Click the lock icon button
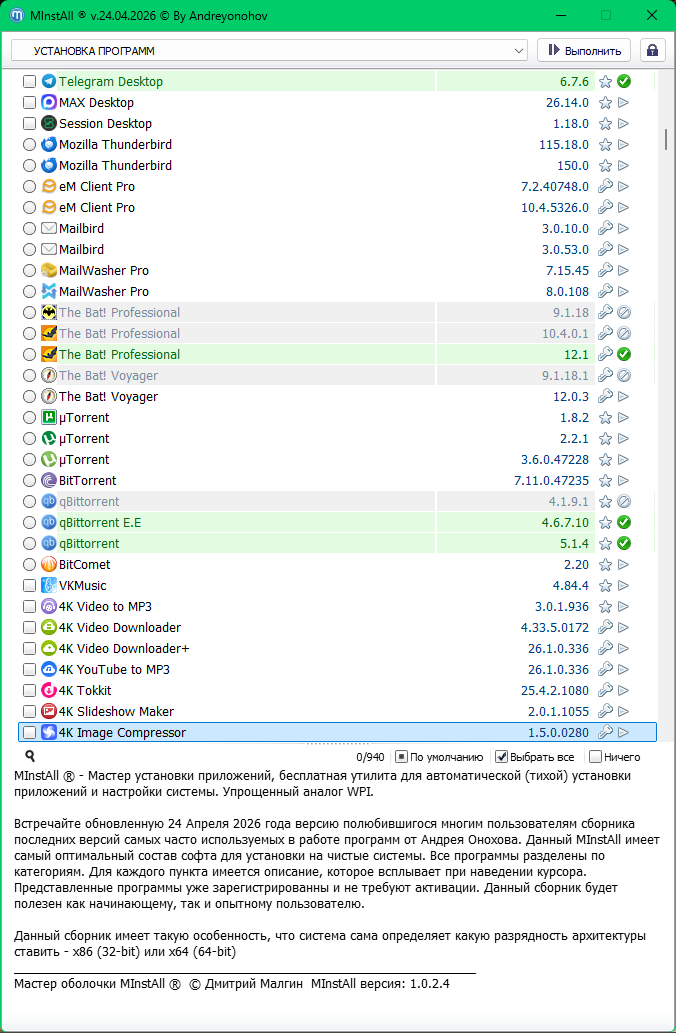Image resolution: width=676 pixels, height=1033 pixels. (653, 50)
